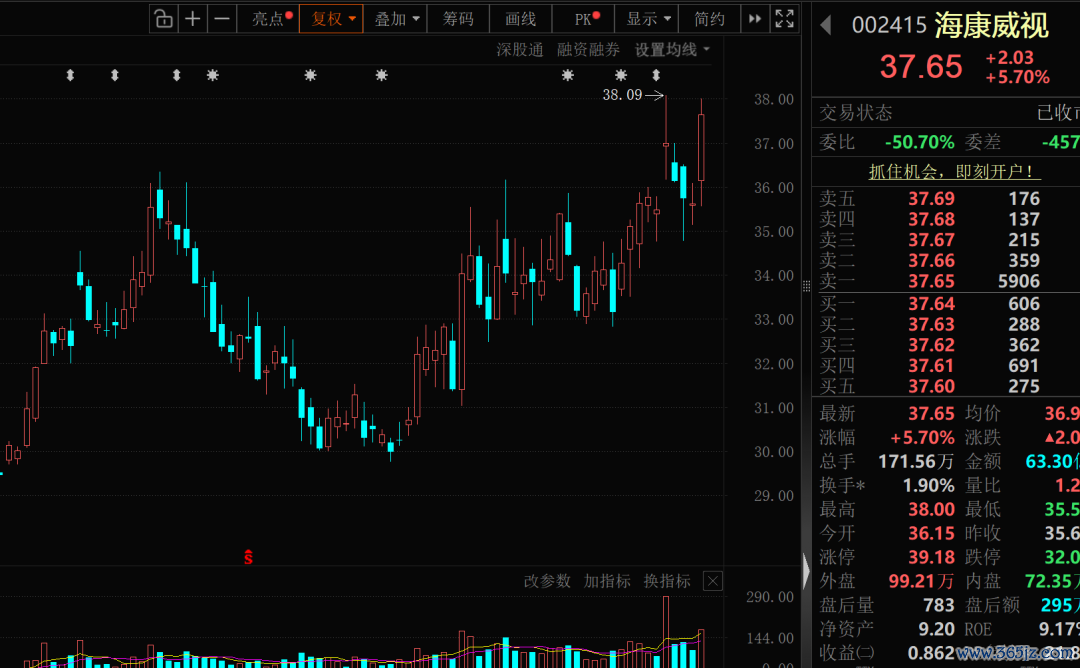Click 改参数 to edit indicator parameters
Viewport: 1080px width, 668px height.
(548, 581)
